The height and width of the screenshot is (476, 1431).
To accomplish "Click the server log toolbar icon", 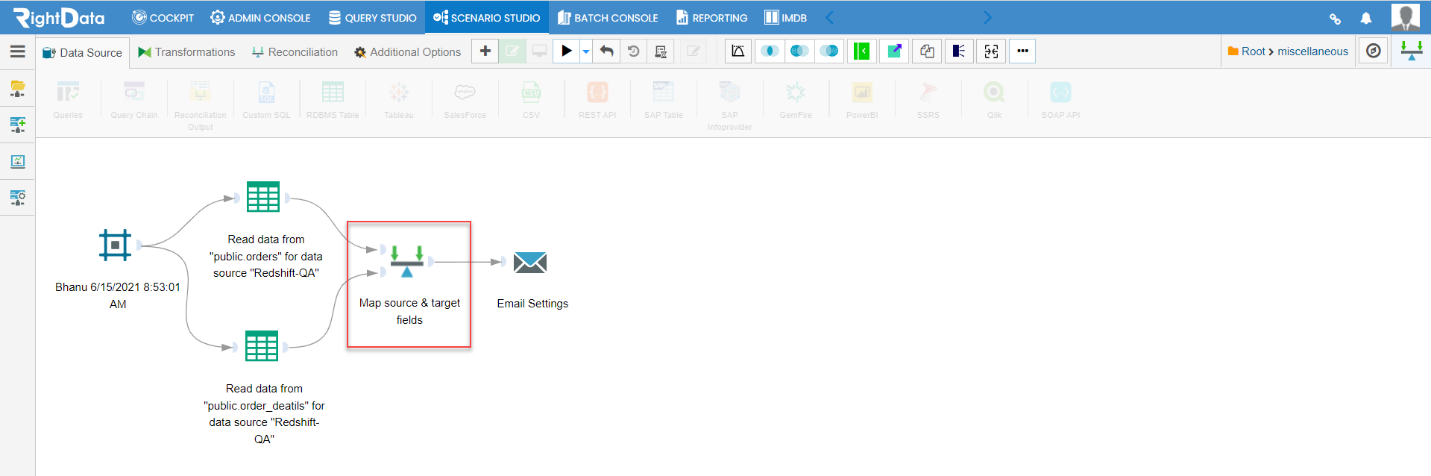I will [660, 51].
